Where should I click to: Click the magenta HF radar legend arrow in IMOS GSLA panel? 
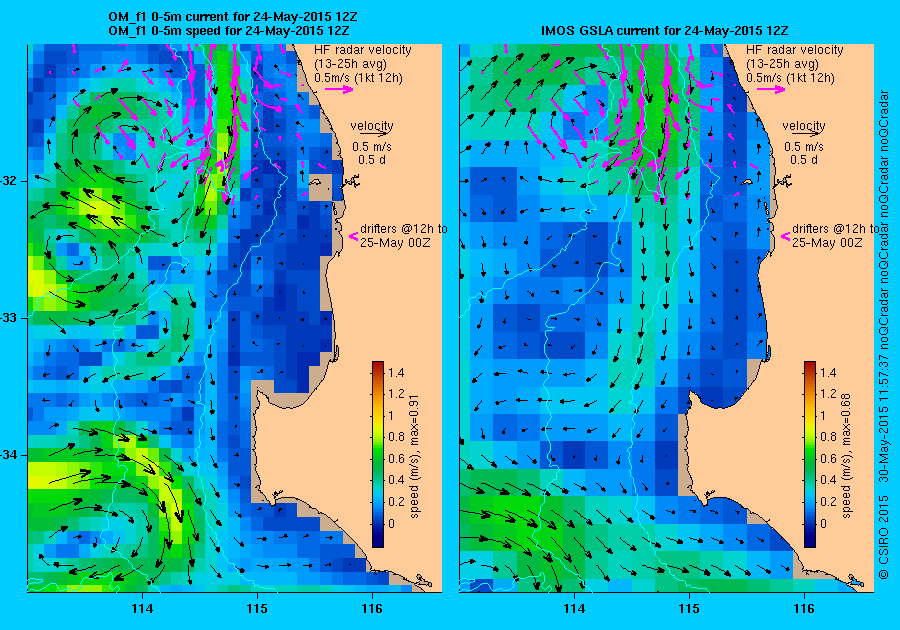click(771, 89)
